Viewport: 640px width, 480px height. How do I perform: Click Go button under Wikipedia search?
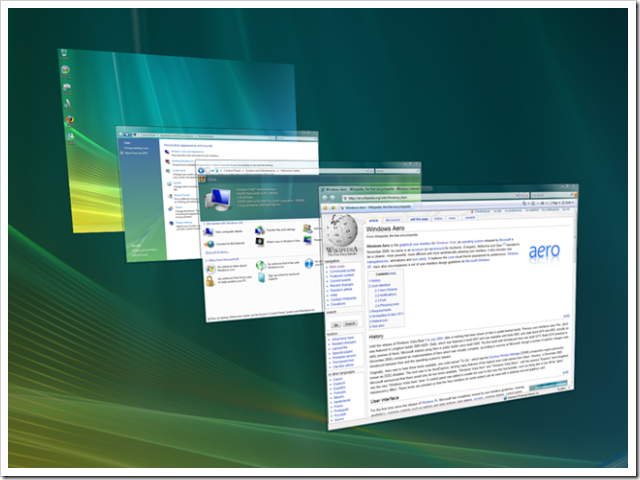tap(336, 325)
